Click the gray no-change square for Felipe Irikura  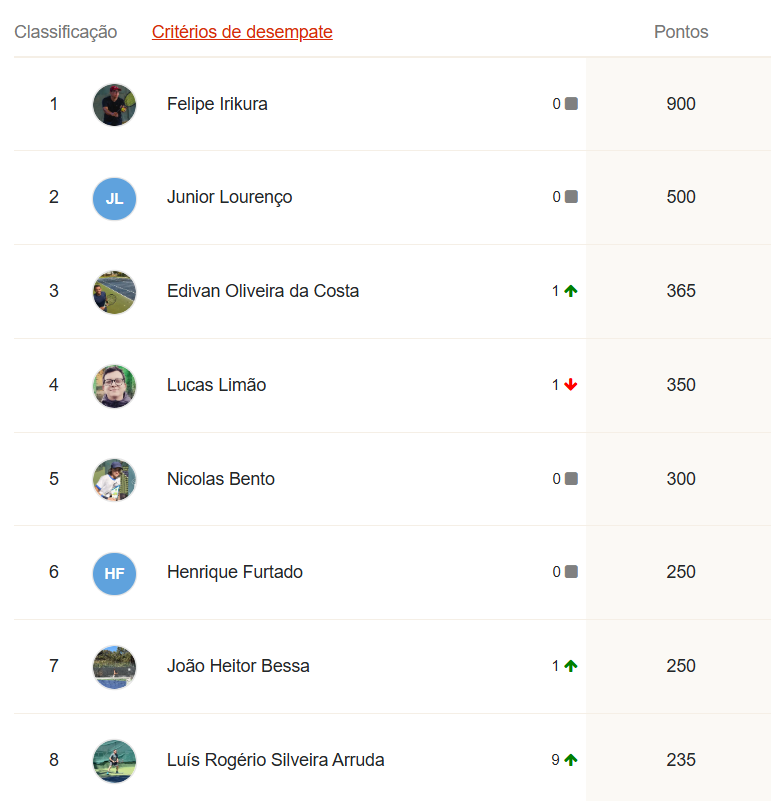pyautogui.click(x=571, y=103)
